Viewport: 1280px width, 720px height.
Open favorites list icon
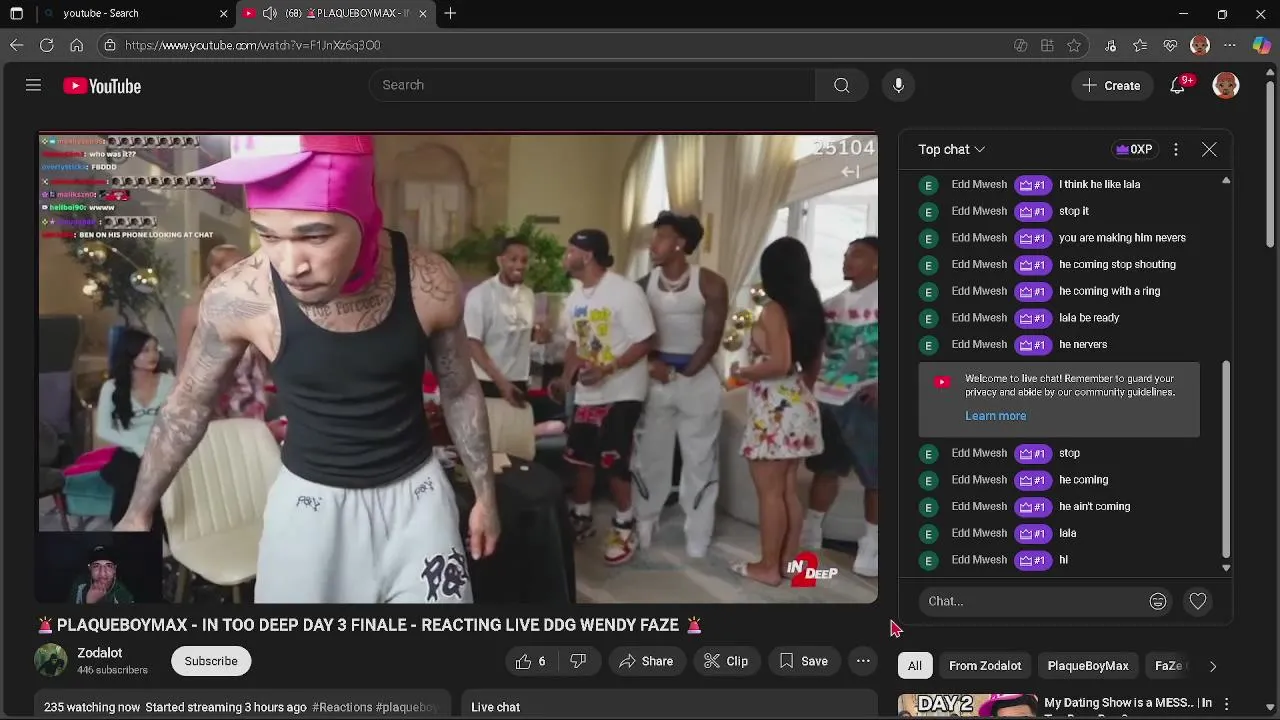tap(1140, 45)
